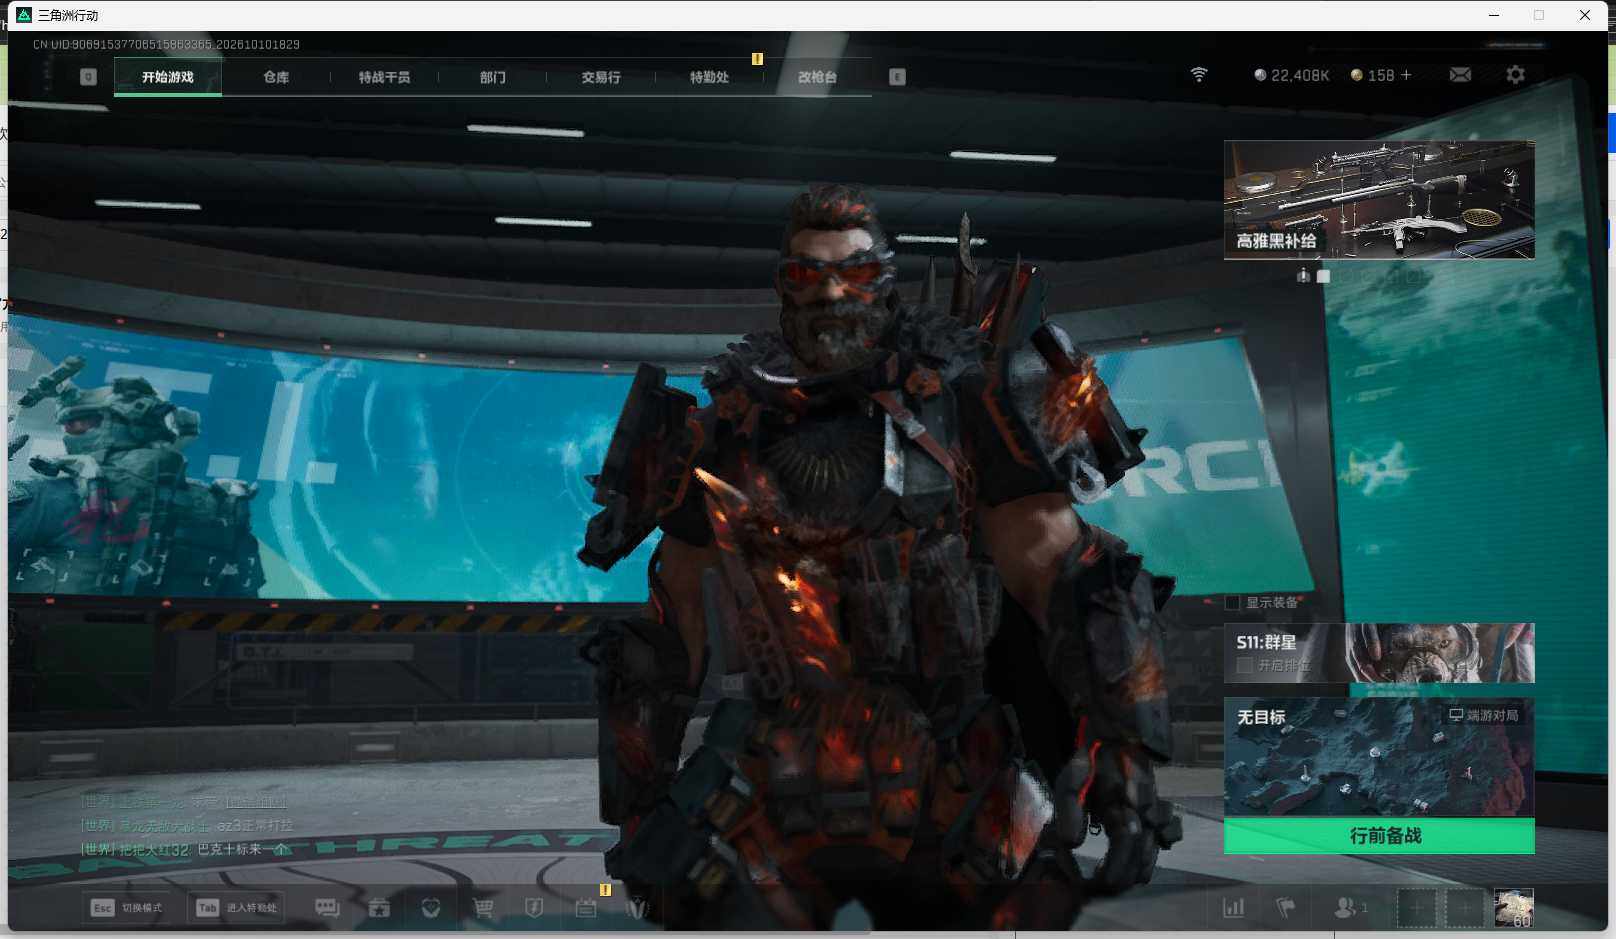1616x939 pixels.
Task: Click the 端游对局 PC match label
Action: 1484,715
